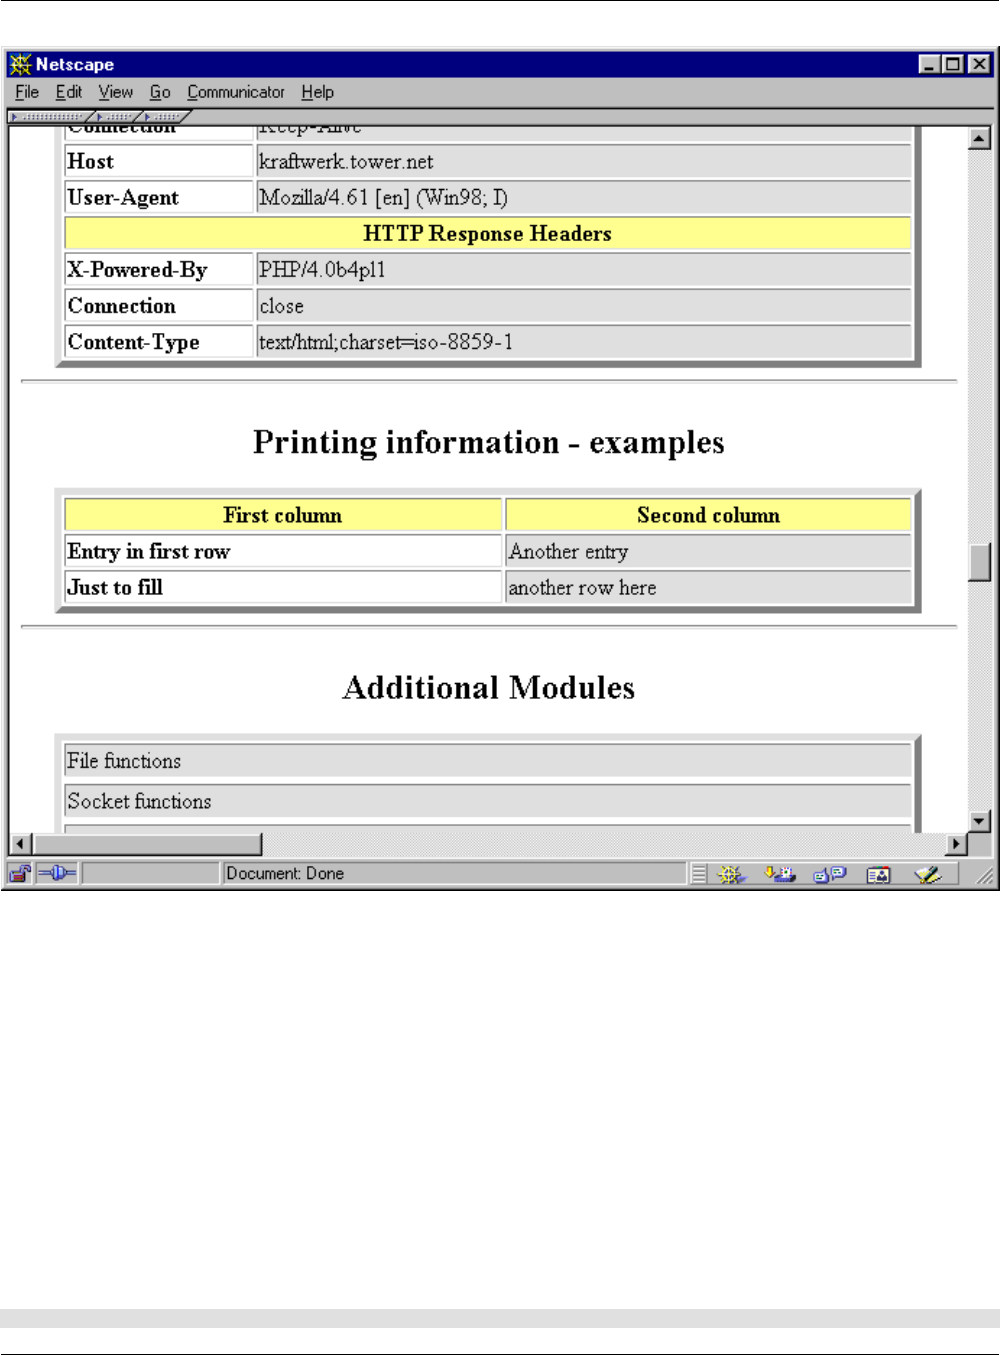Maximize the Netscape window
The height and width of the screenshot is (1355, 1000).
click(953, 65)
